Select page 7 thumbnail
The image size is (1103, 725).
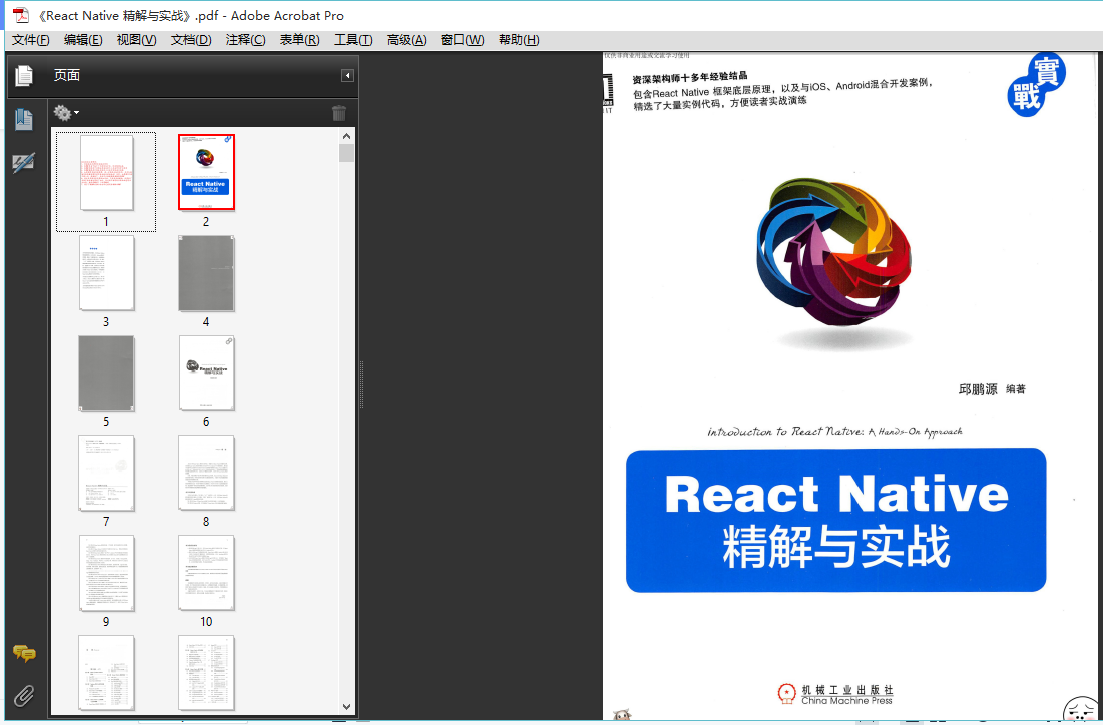coord(106,473)
